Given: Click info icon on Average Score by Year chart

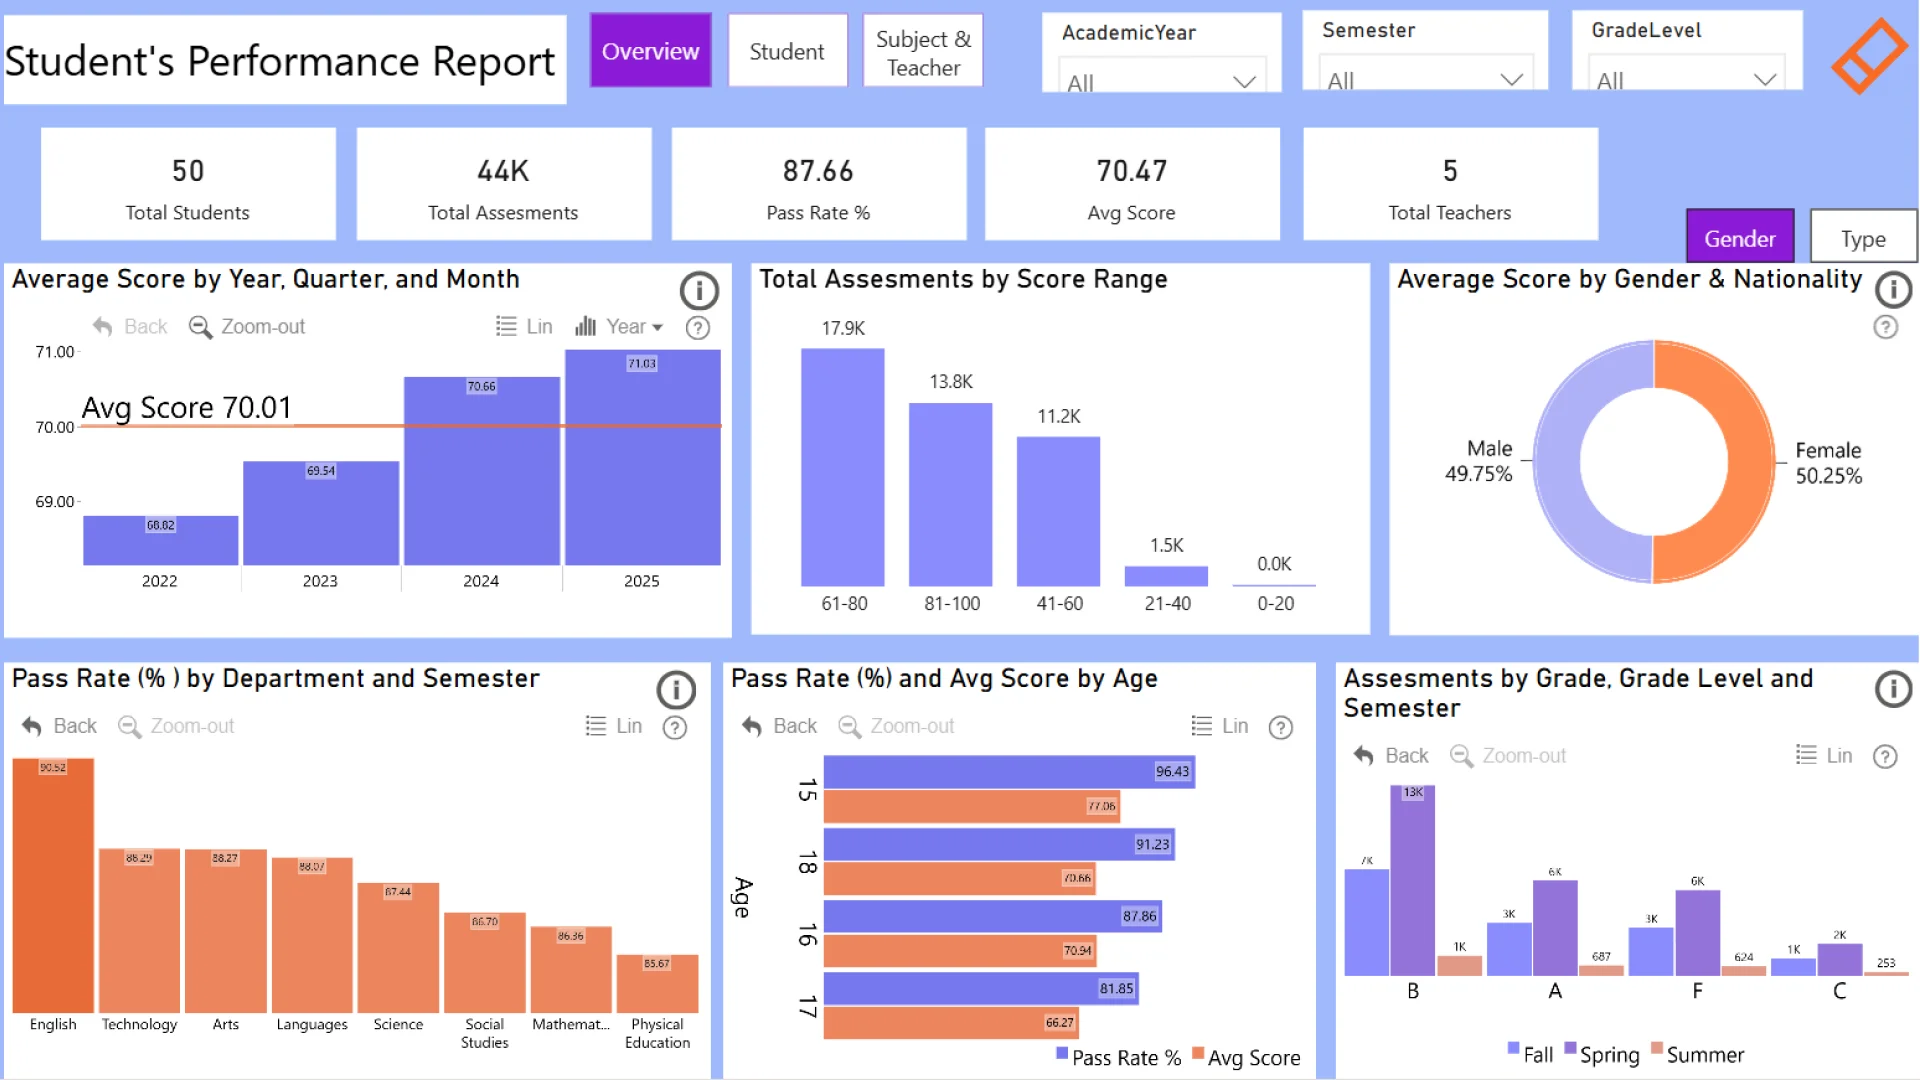Looking at the screenshot, I should (699, 291).
